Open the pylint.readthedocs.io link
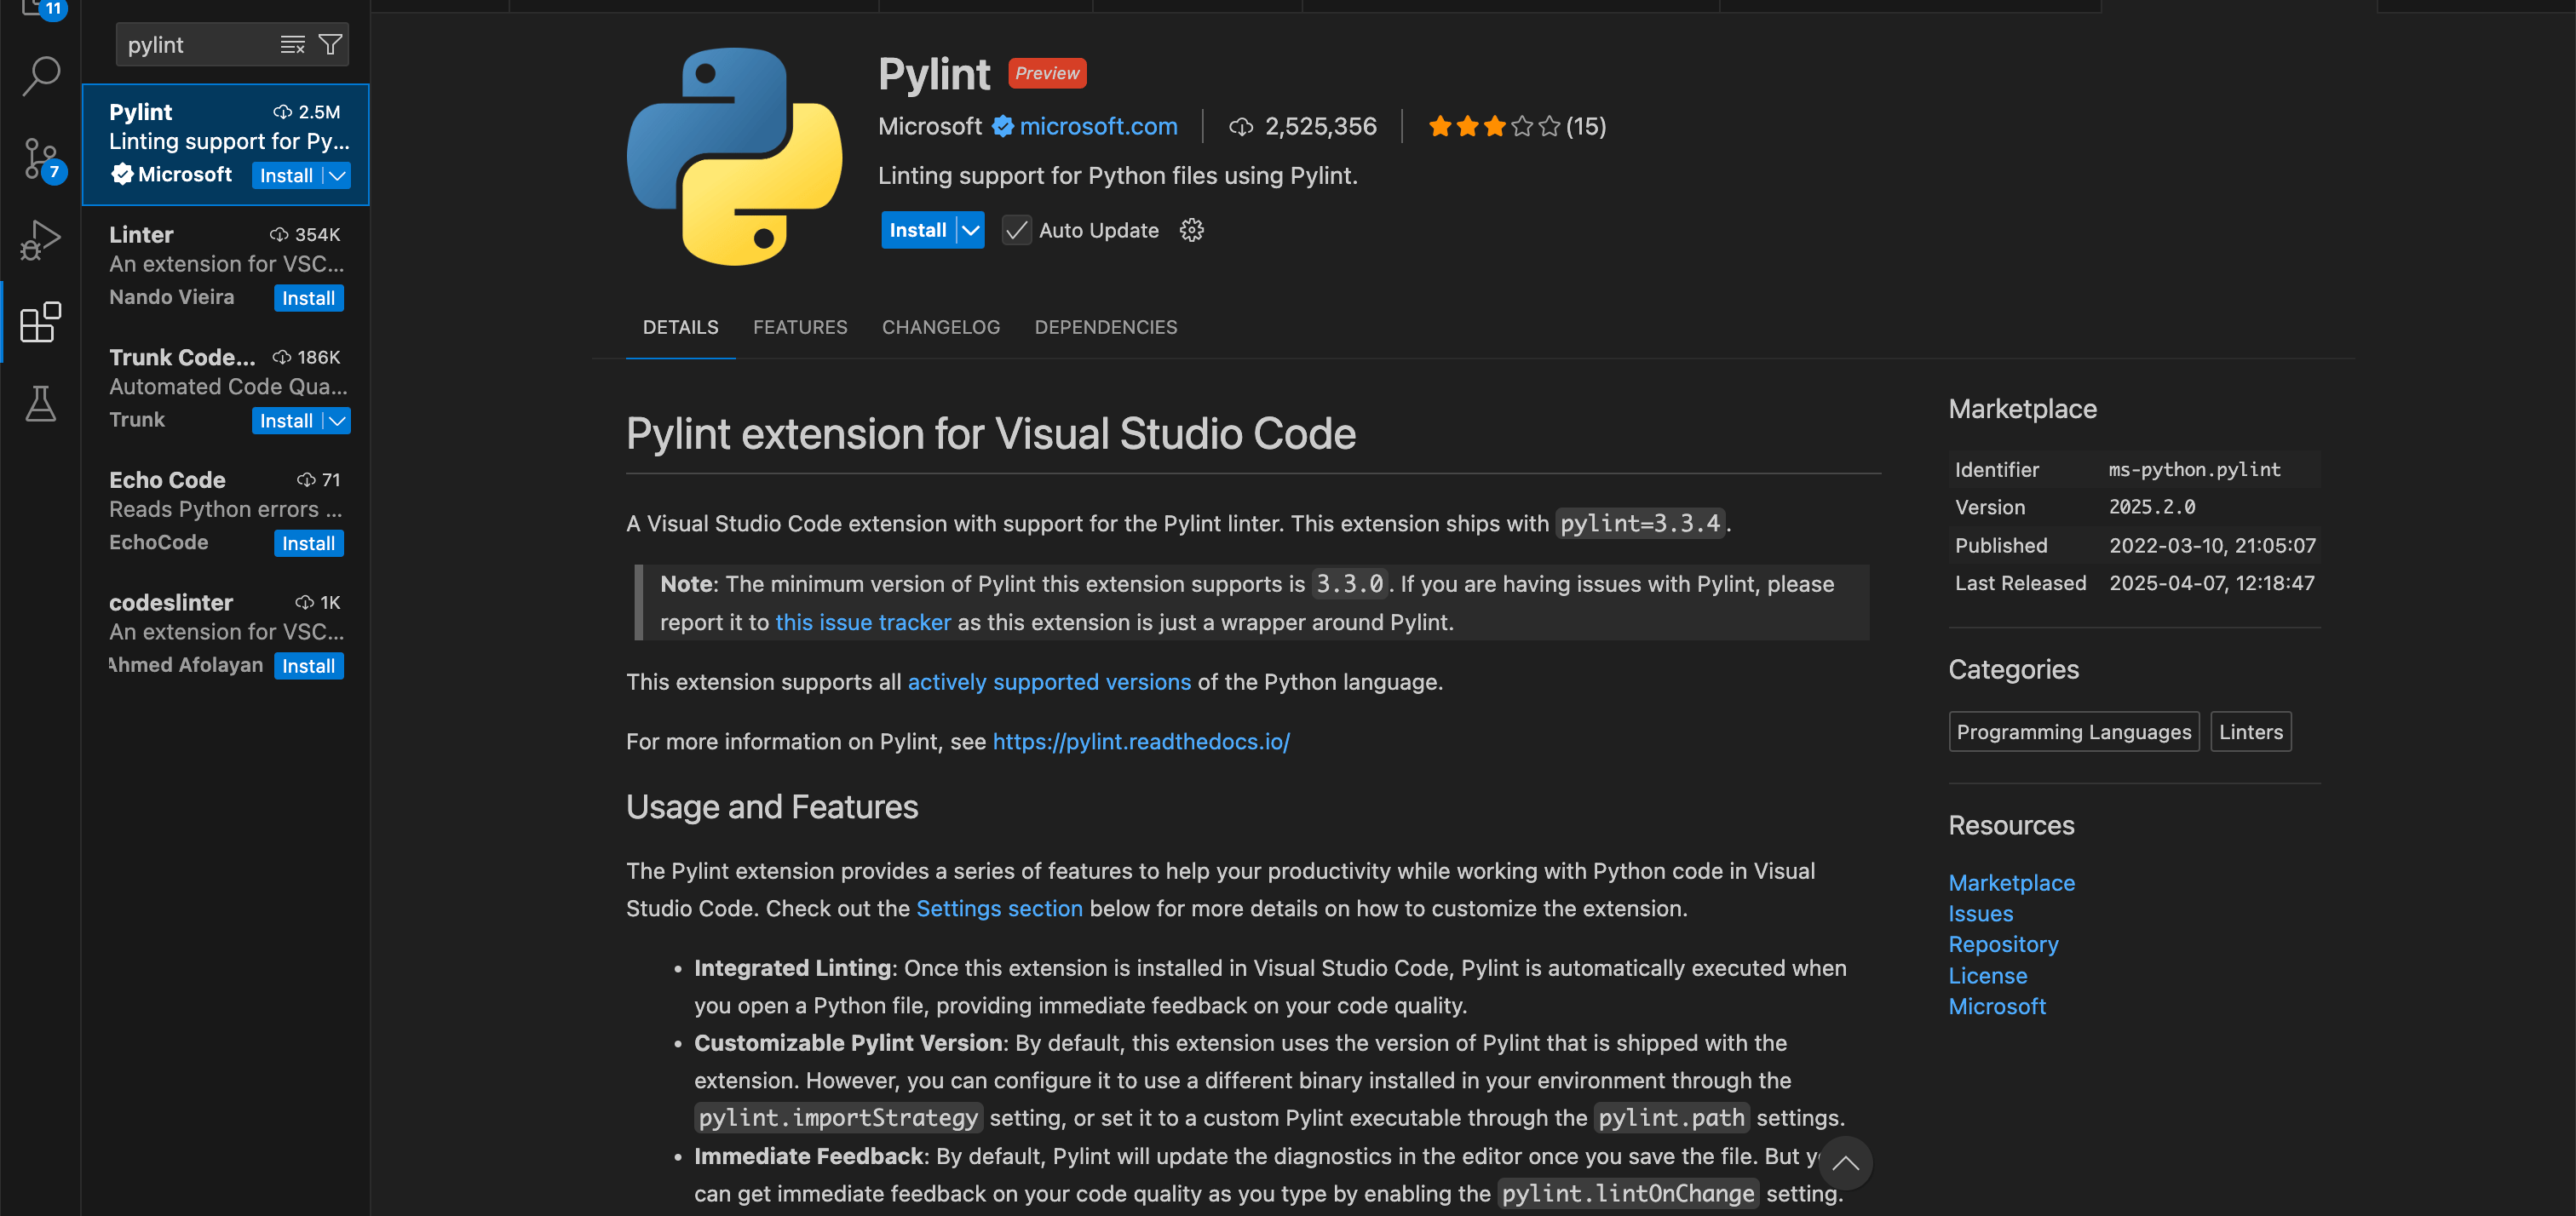Viewport: 2576px width, 1216px height. 1141,742
